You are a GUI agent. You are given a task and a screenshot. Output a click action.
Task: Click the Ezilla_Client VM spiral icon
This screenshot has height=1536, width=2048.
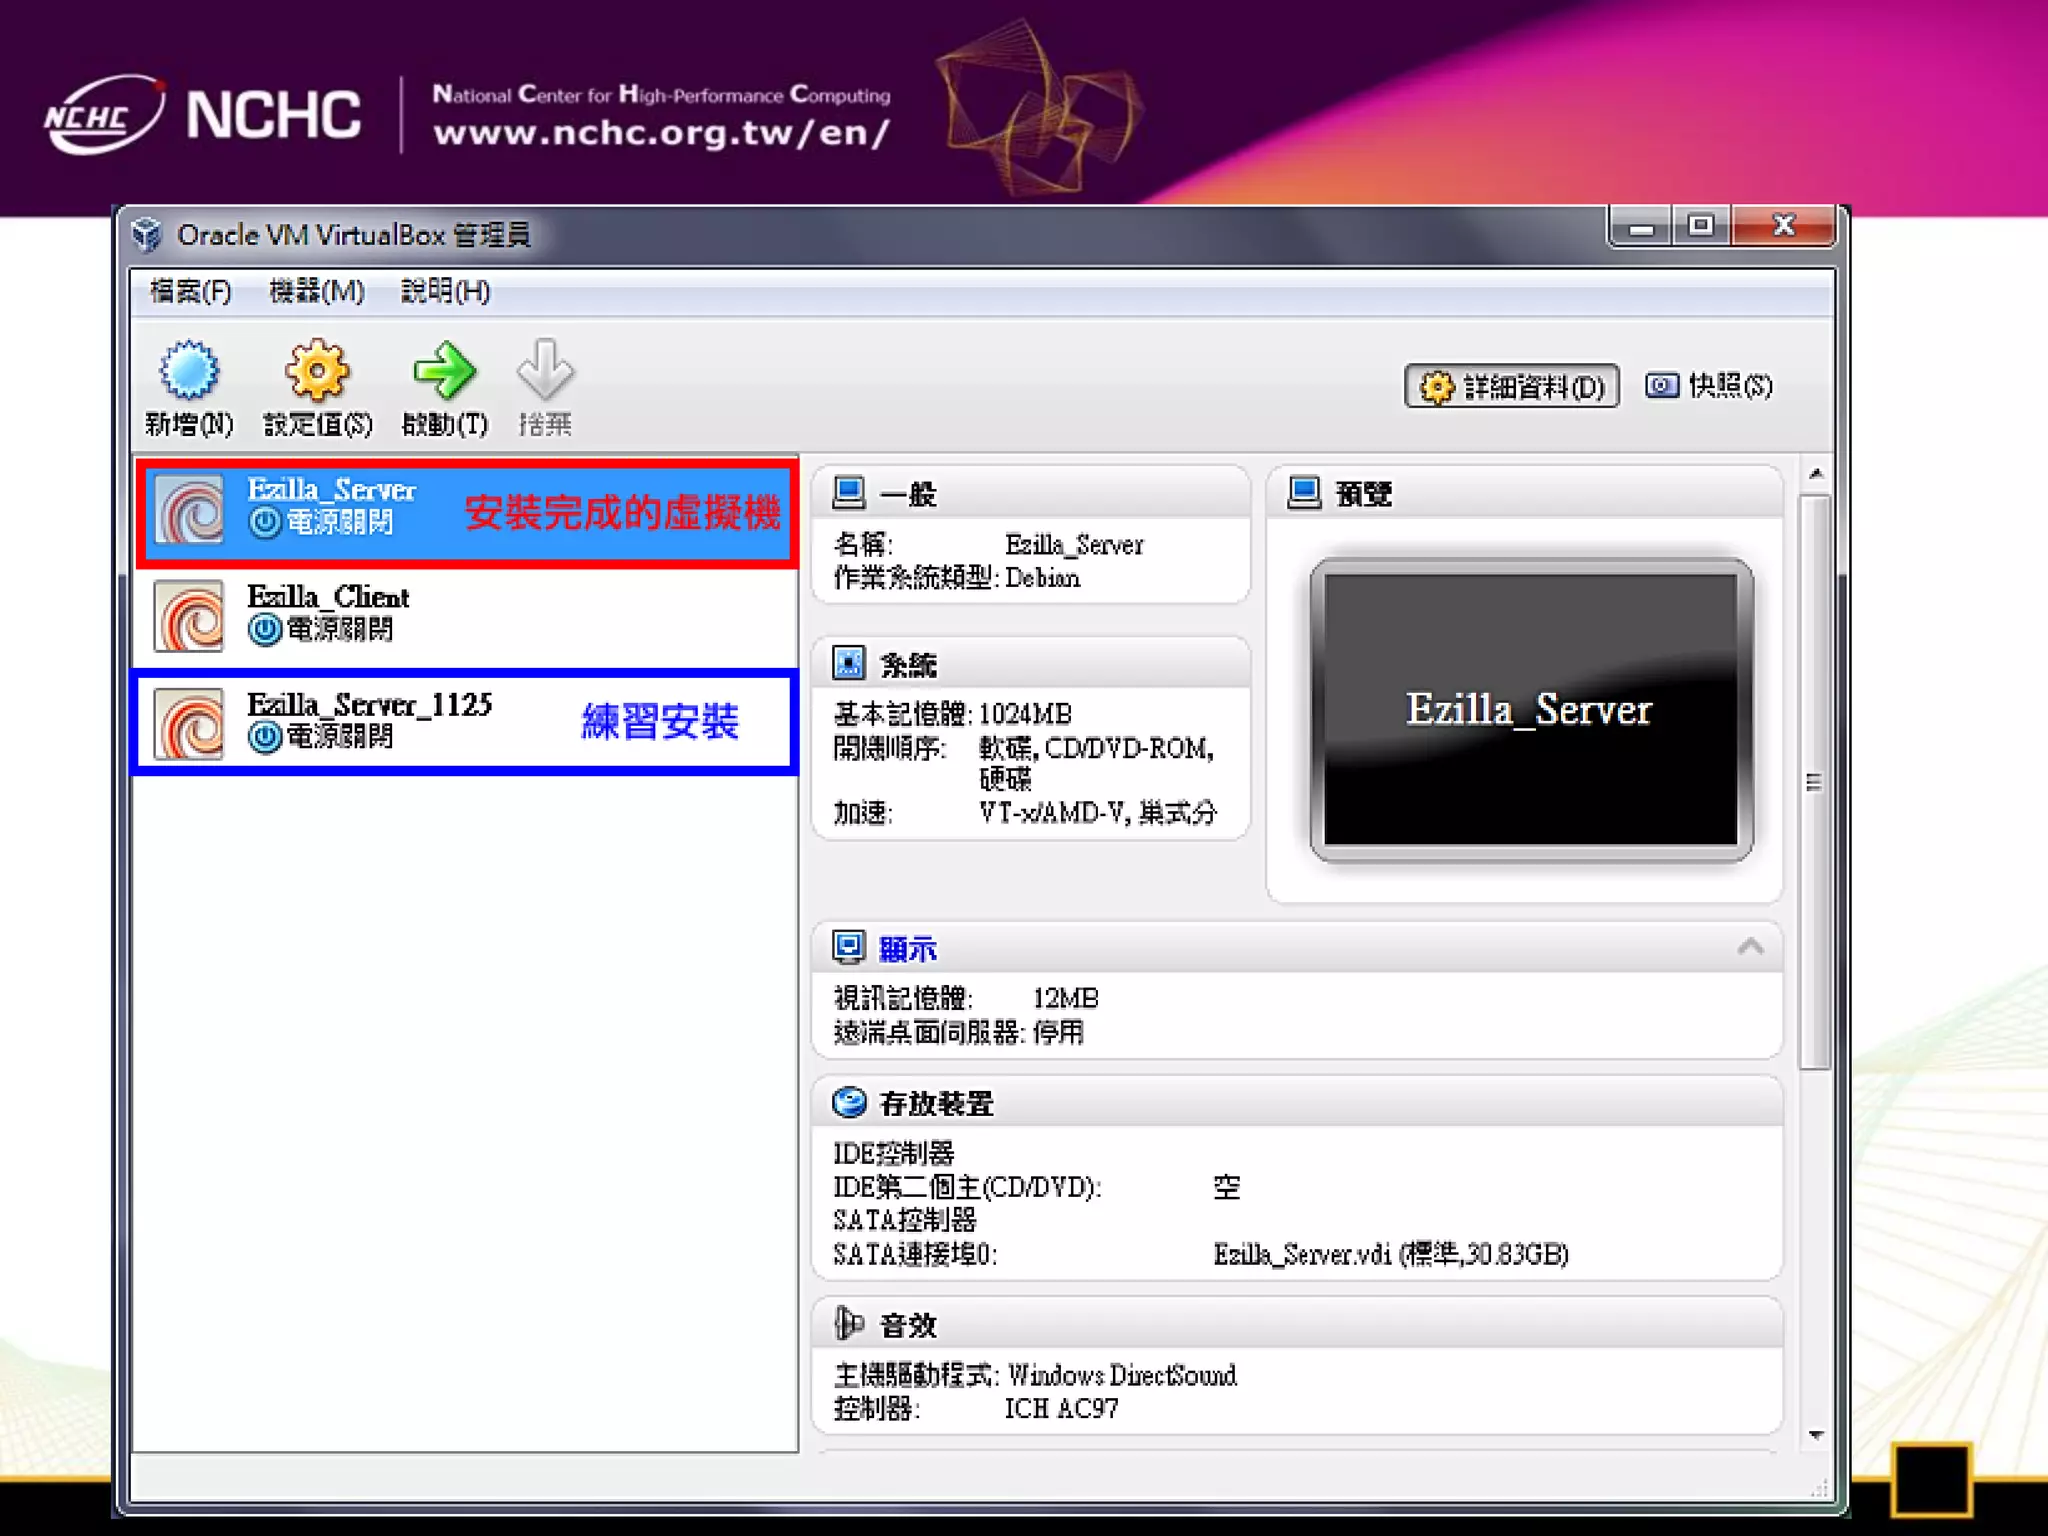pos(189,617)
